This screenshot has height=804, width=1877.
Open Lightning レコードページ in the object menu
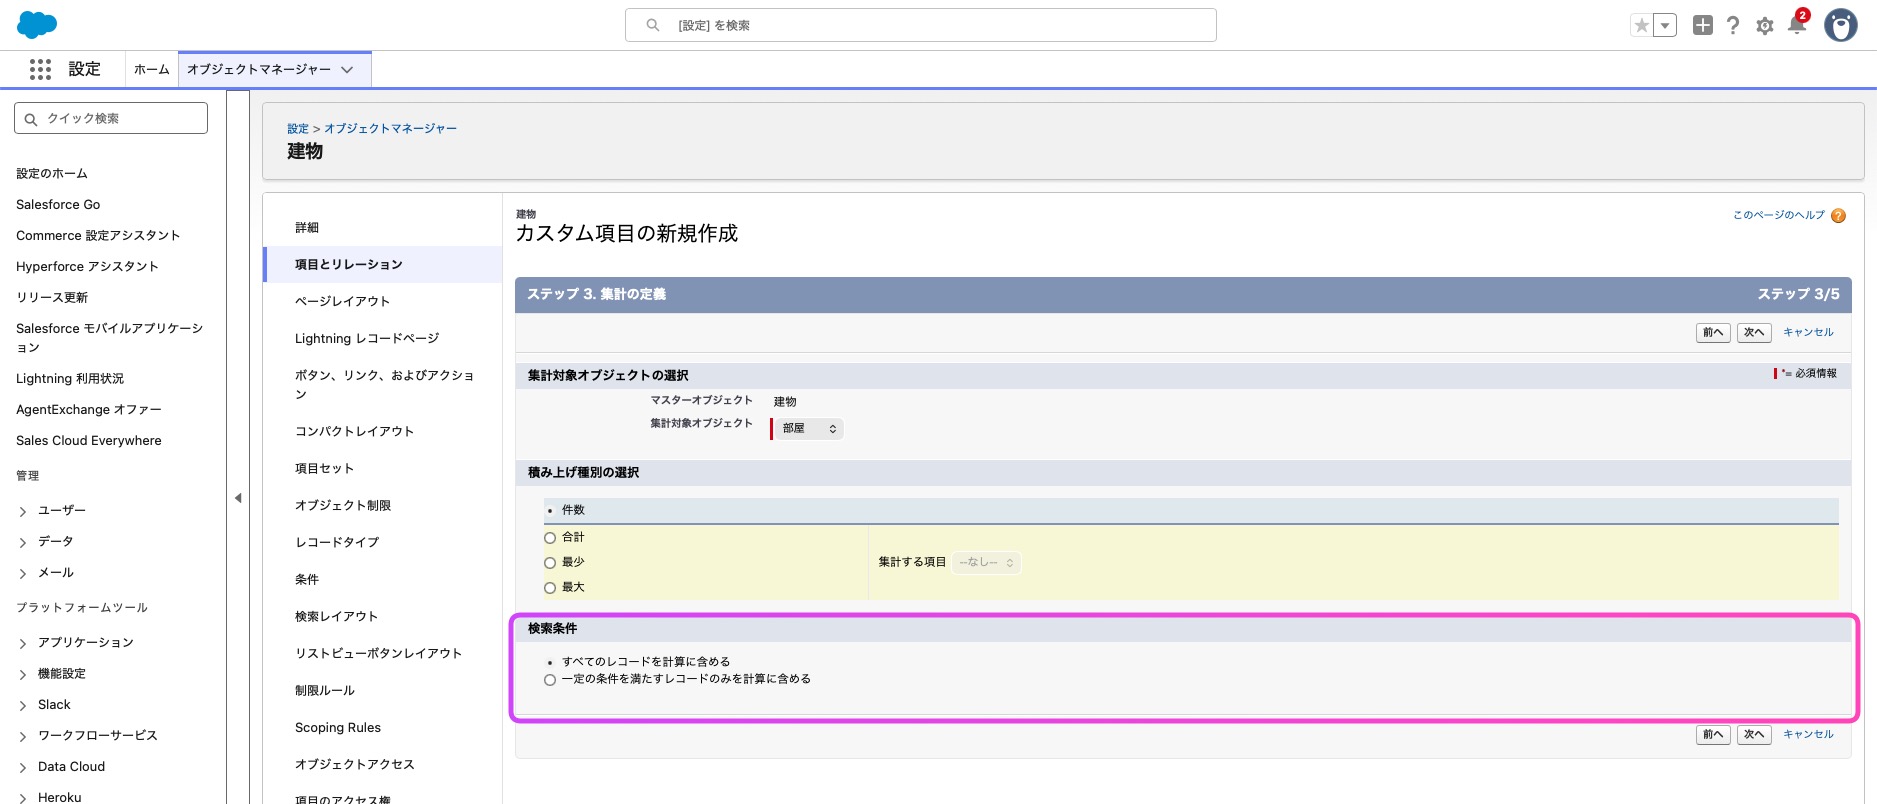[x=367, y=338]
